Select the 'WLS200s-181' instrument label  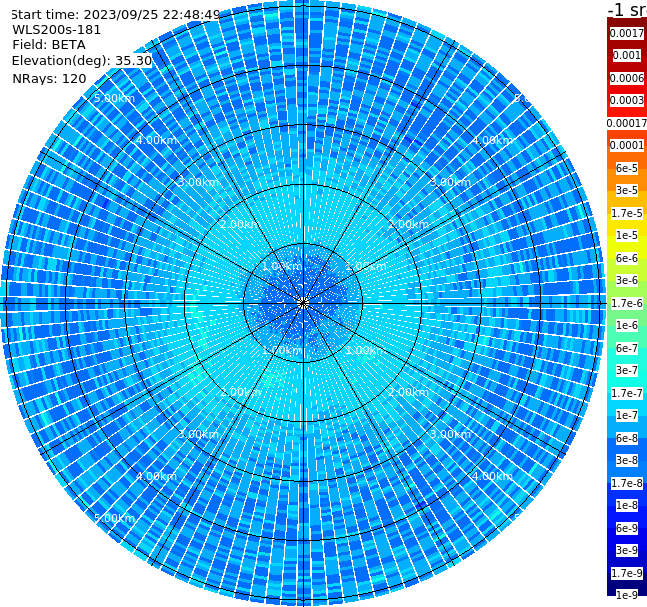(57, 30)
